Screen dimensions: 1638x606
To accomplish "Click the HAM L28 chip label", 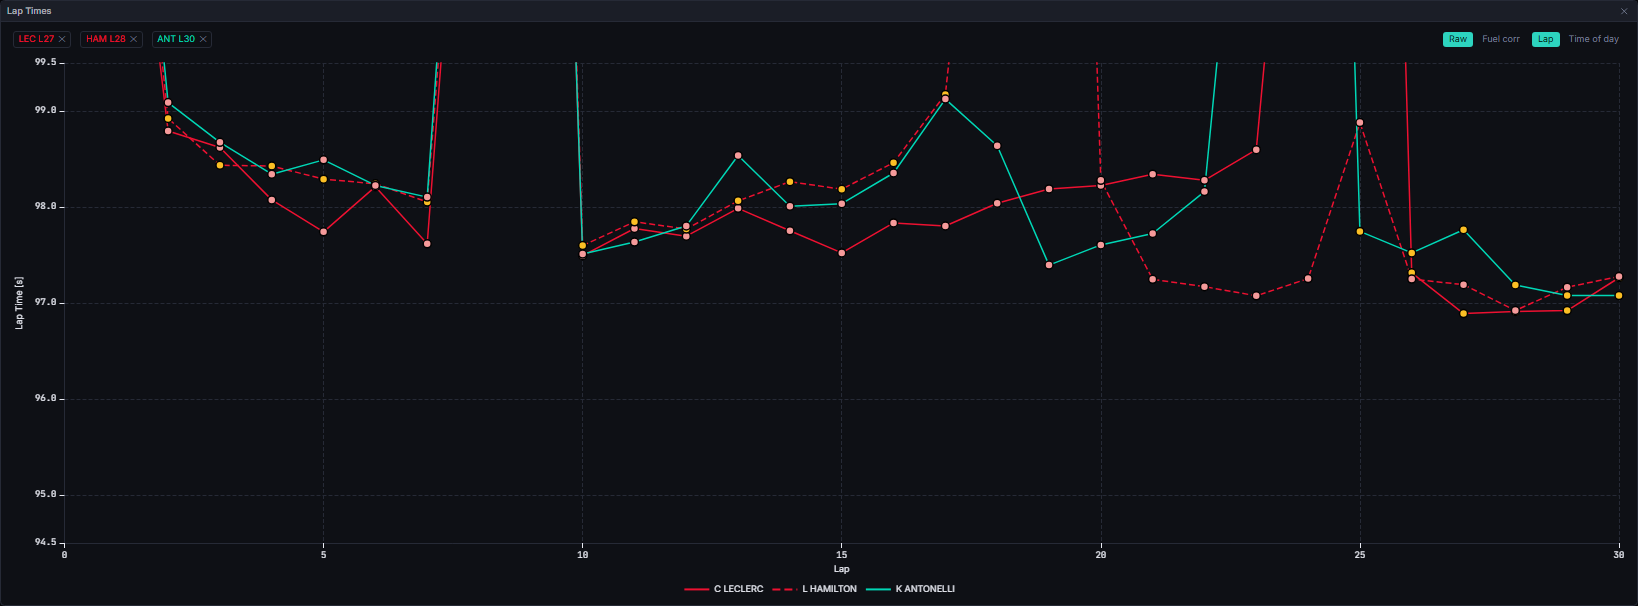I will (106, 39).
